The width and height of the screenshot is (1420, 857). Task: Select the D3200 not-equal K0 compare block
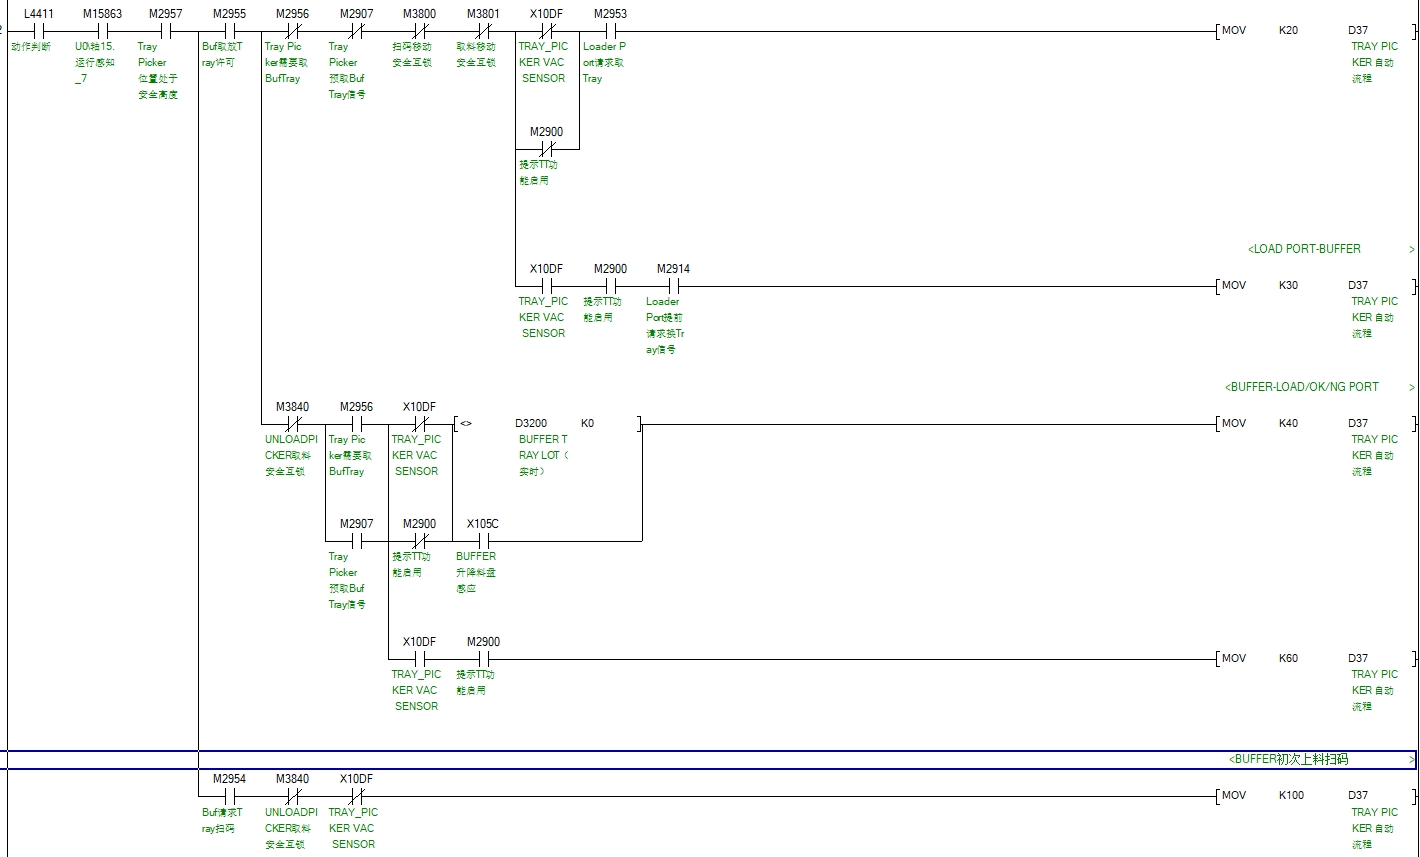point(547,424)
